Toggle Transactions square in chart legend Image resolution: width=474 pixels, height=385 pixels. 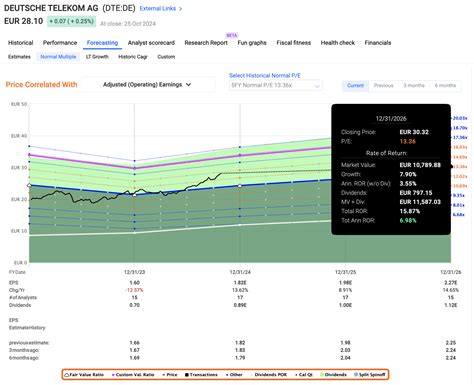pos(187,375)
